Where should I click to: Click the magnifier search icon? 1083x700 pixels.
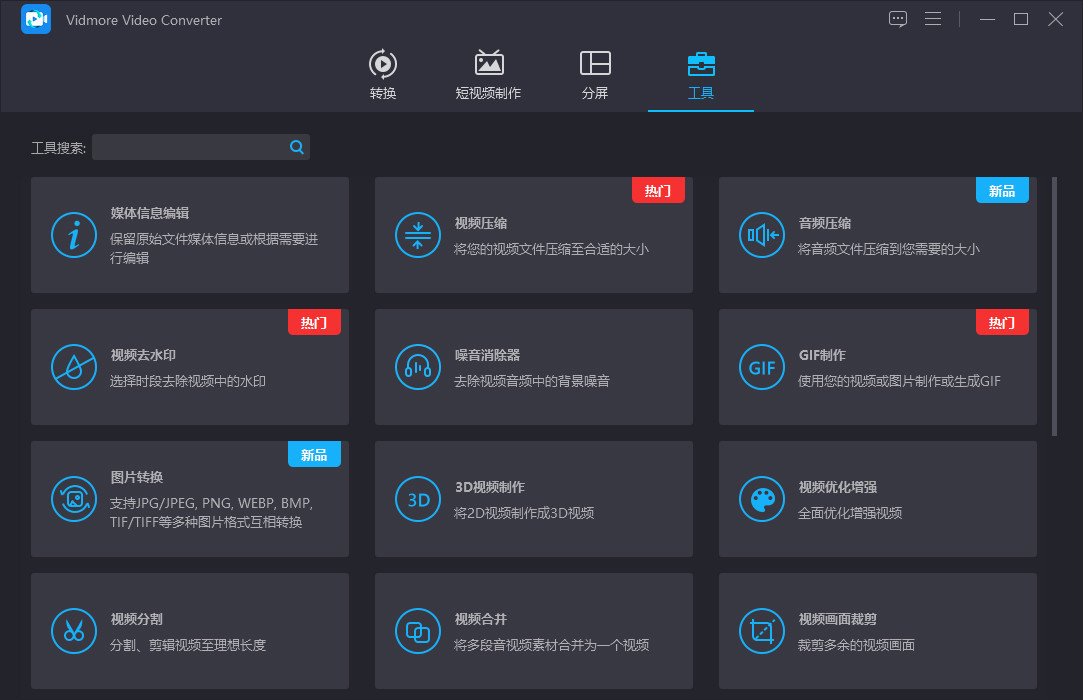coord(297,147)
